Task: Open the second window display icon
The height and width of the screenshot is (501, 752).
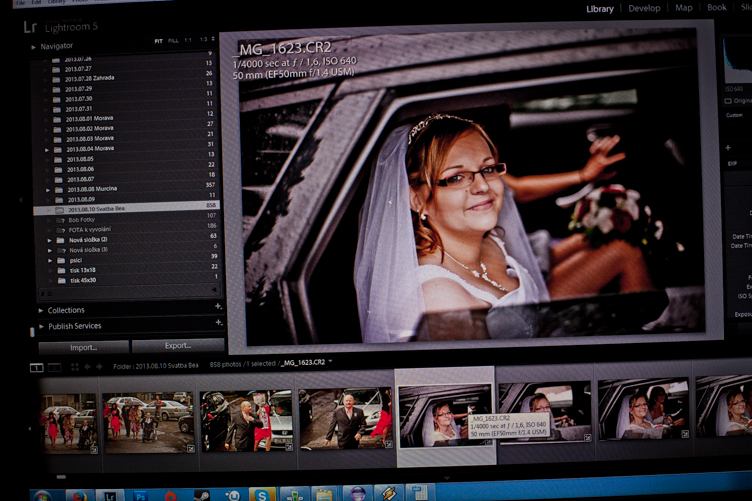Action: tap(54, 368)
